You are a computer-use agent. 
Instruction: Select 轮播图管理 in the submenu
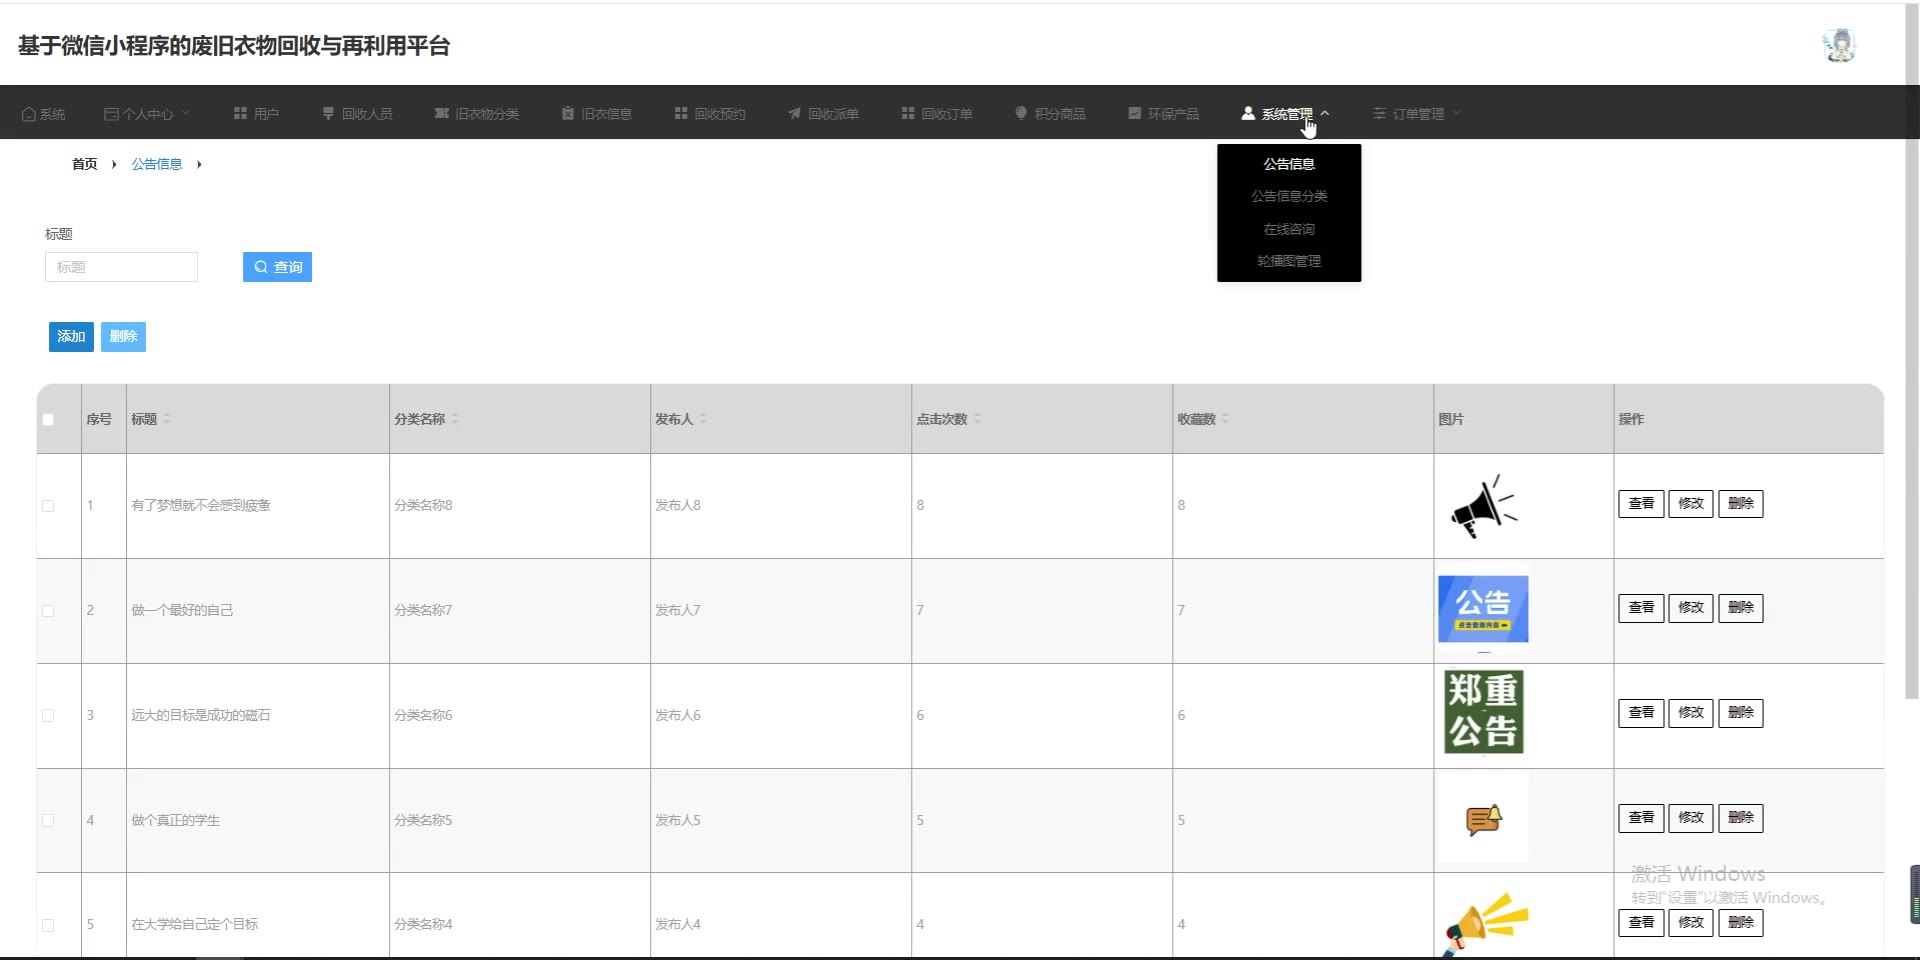tap(1289, 261)
